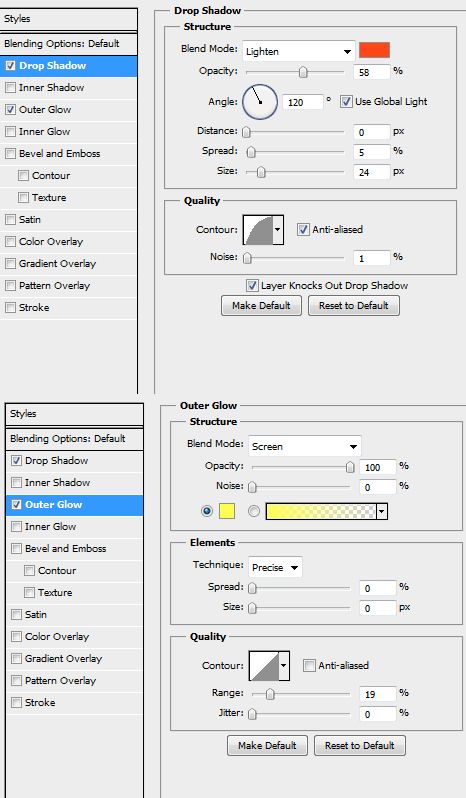Click the Drop Shadow Size slider handle
The image size is (466, 798).
[x=261, y=173]
